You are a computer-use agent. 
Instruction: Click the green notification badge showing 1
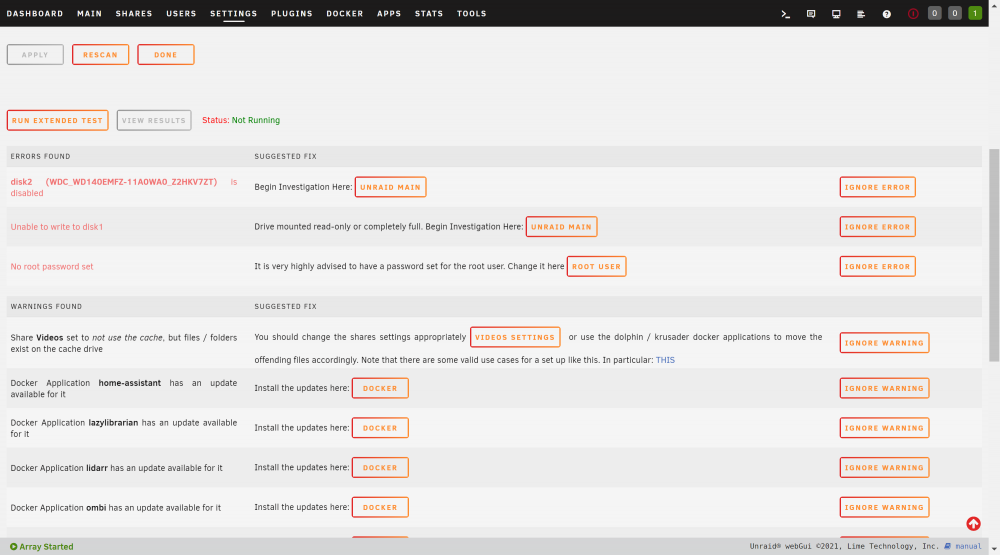[x=974, y=13]
